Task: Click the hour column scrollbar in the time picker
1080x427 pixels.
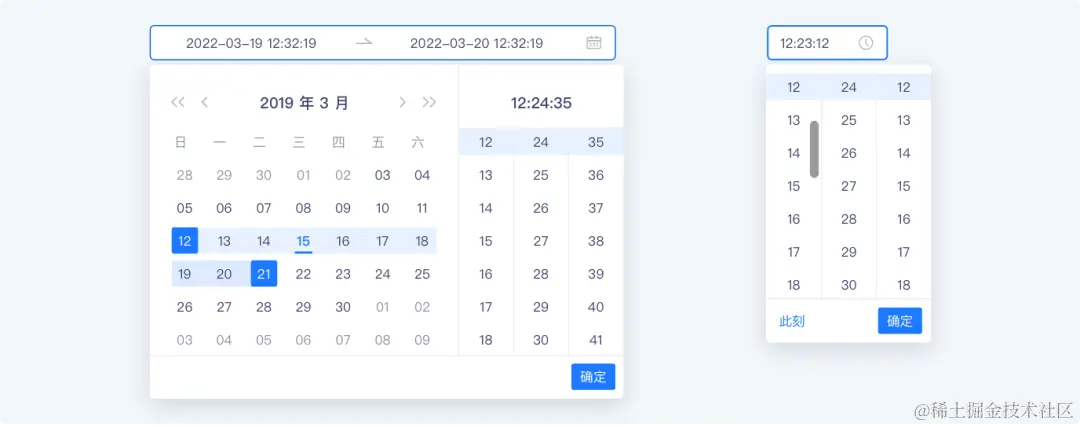Action: click(x=814, y=149)
